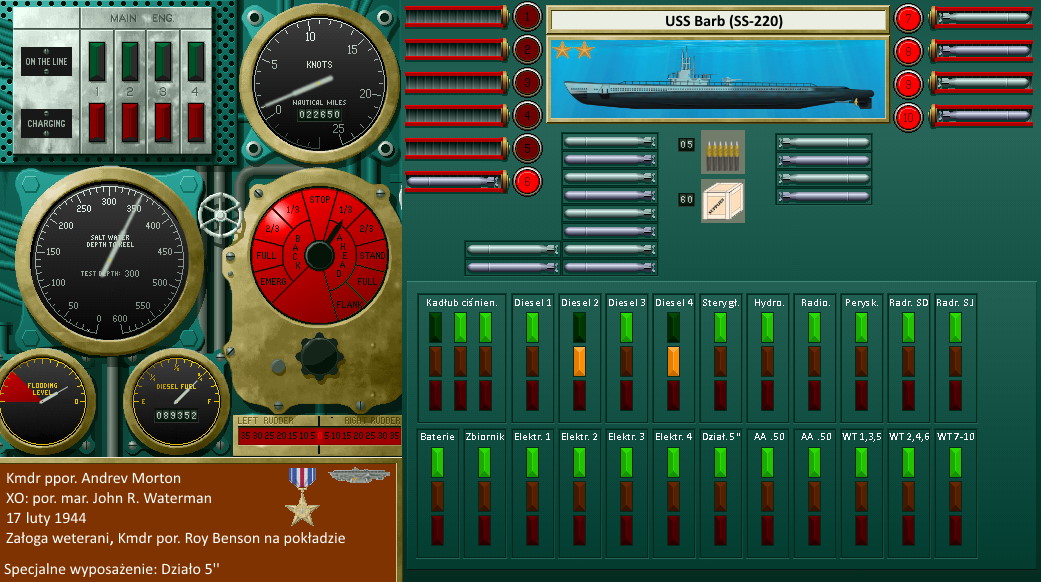Click the left/right rudder angle scale
The image size is (1041, 582).
coord(318,436)
